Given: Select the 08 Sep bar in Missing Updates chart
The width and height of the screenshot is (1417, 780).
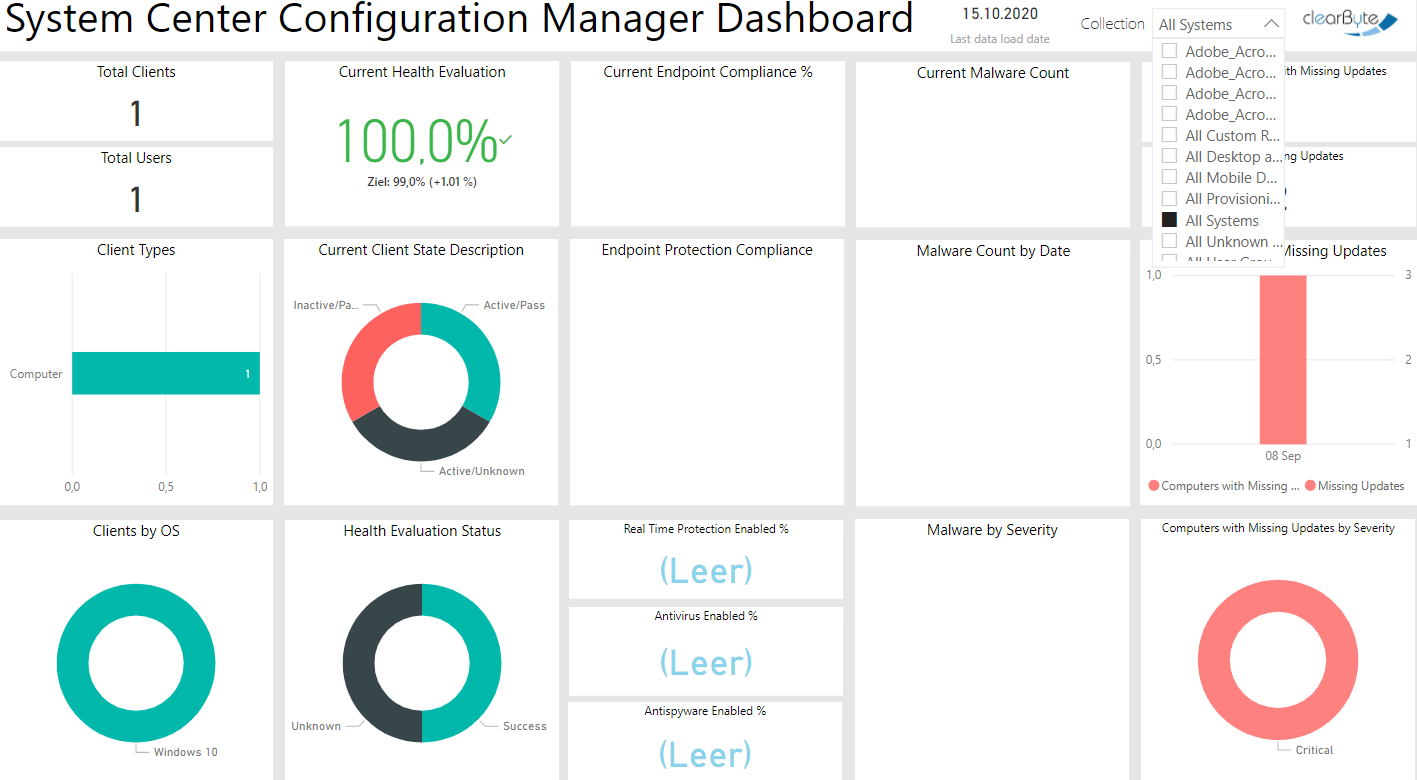Looking at the screenshot, I should pos(1282,359).
